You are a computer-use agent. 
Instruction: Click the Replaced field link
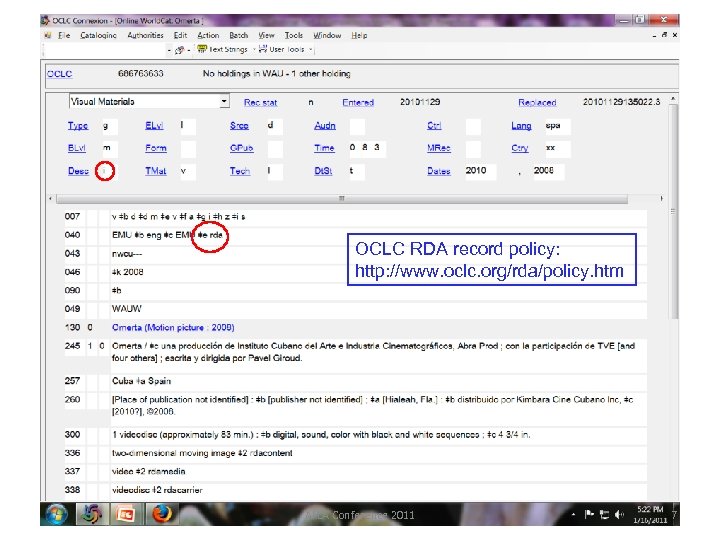pos(537,102)
